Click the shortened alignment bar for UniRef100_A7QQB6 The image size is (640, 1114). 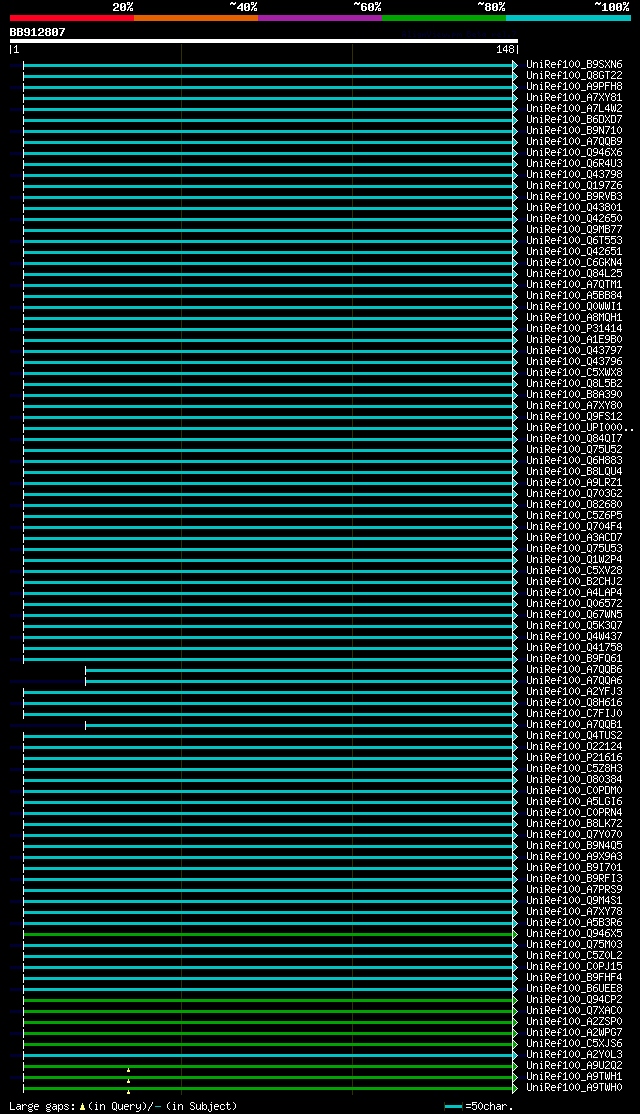pos(301,670)
